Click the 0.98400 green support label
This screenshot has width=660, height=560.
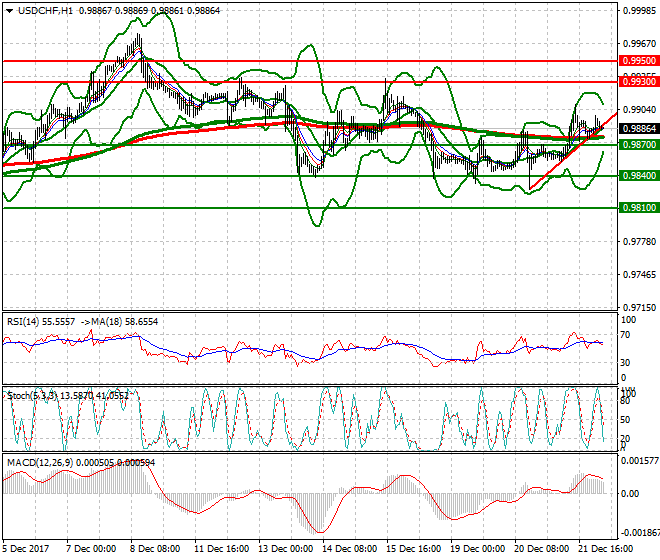pos(639,176)
